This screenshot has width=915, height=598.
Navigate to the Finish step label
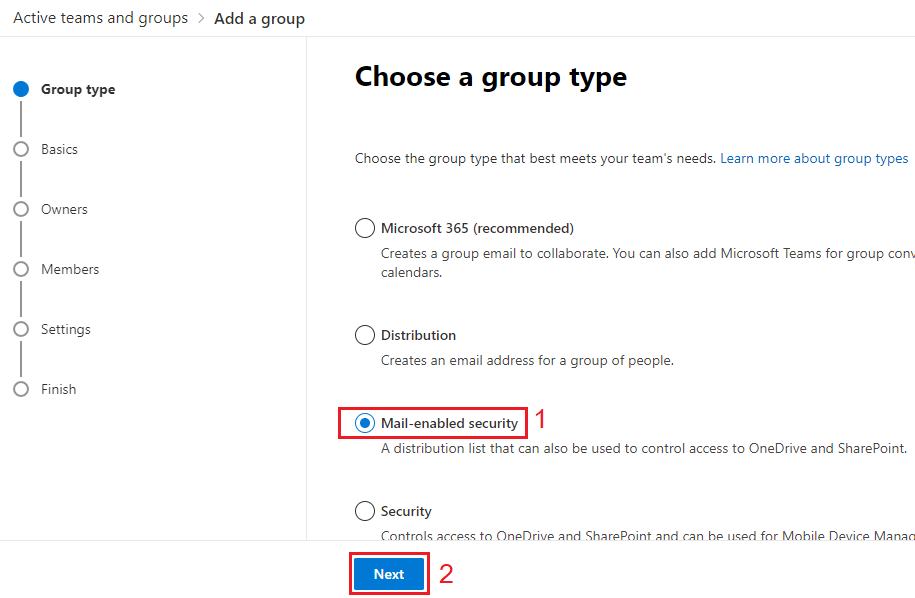(x=58, y=389)
